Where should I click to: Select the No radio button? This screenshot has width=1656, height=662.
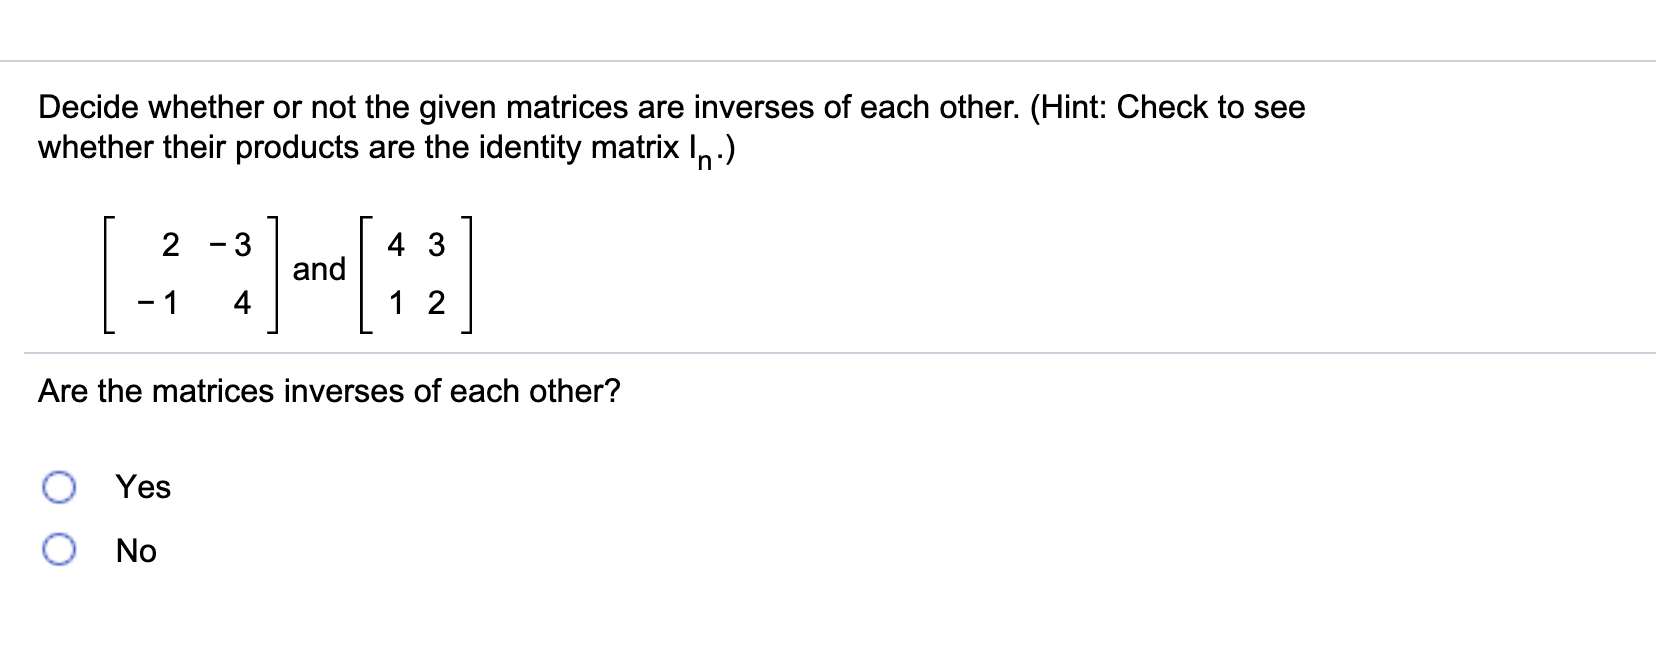point(60,549)
